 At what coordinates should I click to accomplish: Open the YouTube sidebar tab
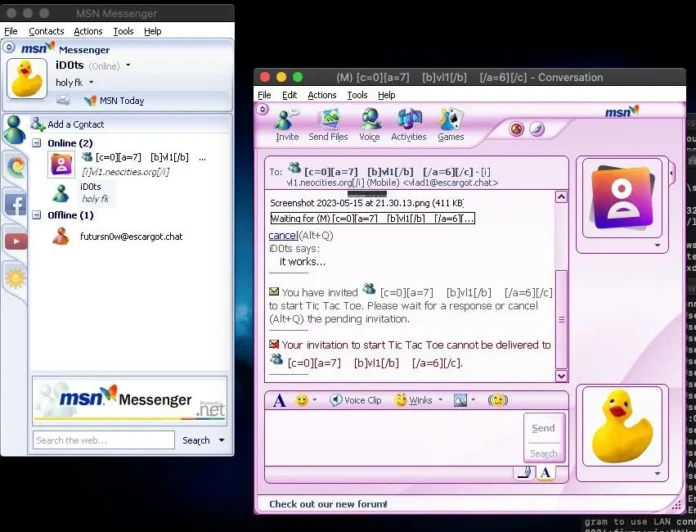click(x=16, y=241)
